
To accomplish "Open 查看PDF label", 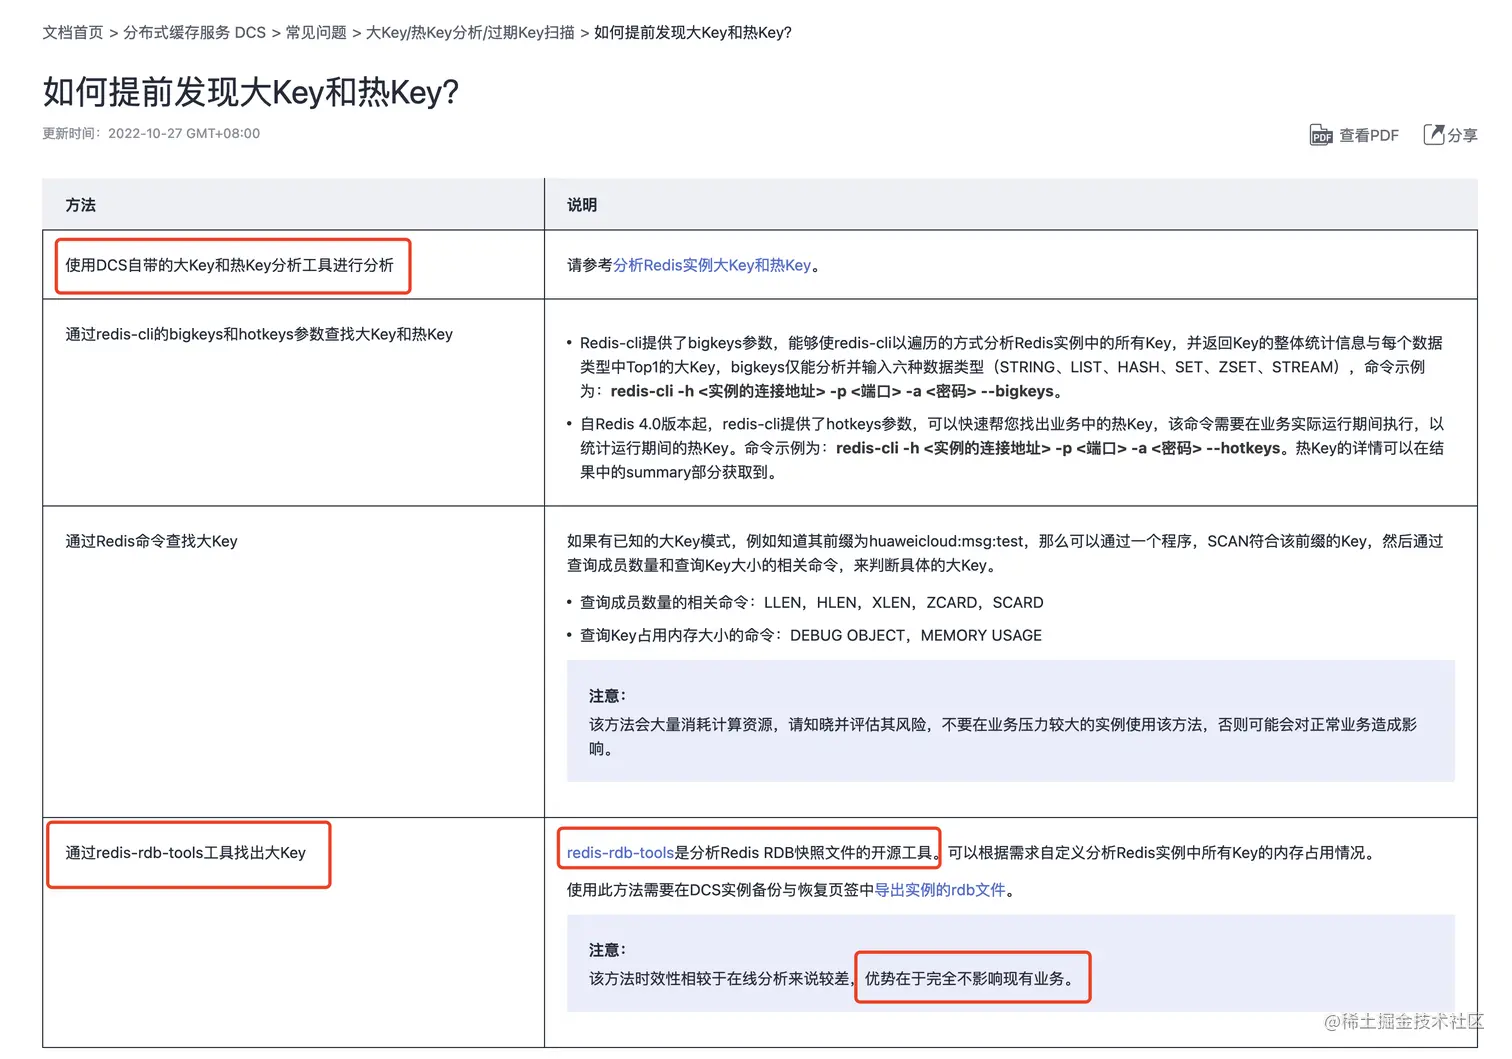I will tap(1369, 135).
